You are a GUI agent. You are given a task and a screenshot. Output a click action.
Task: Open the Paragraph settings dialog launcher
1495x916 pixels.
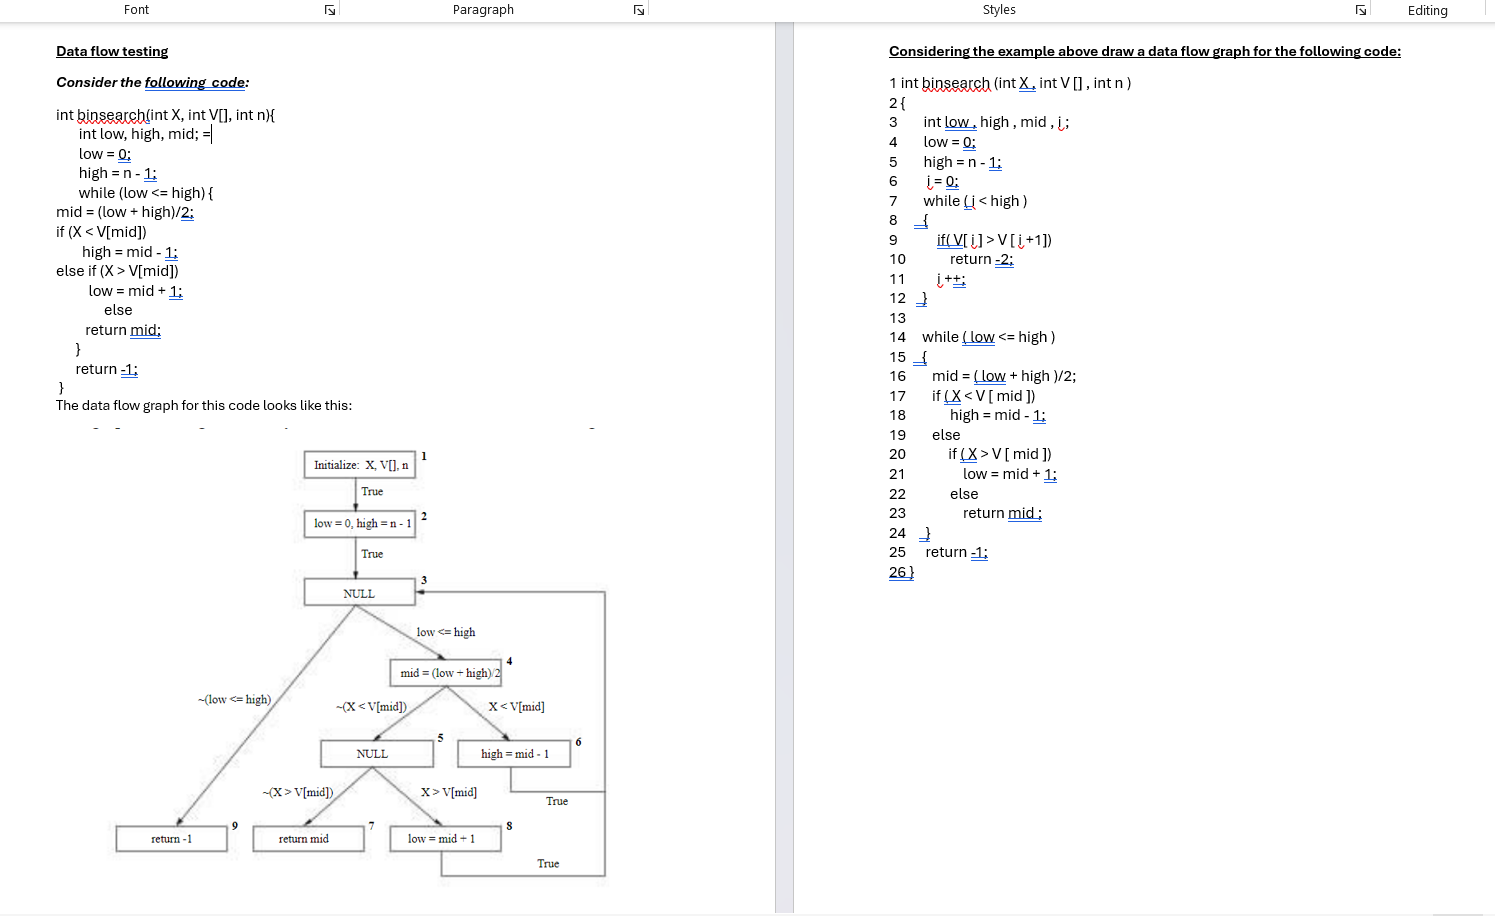tap(638, 8)
